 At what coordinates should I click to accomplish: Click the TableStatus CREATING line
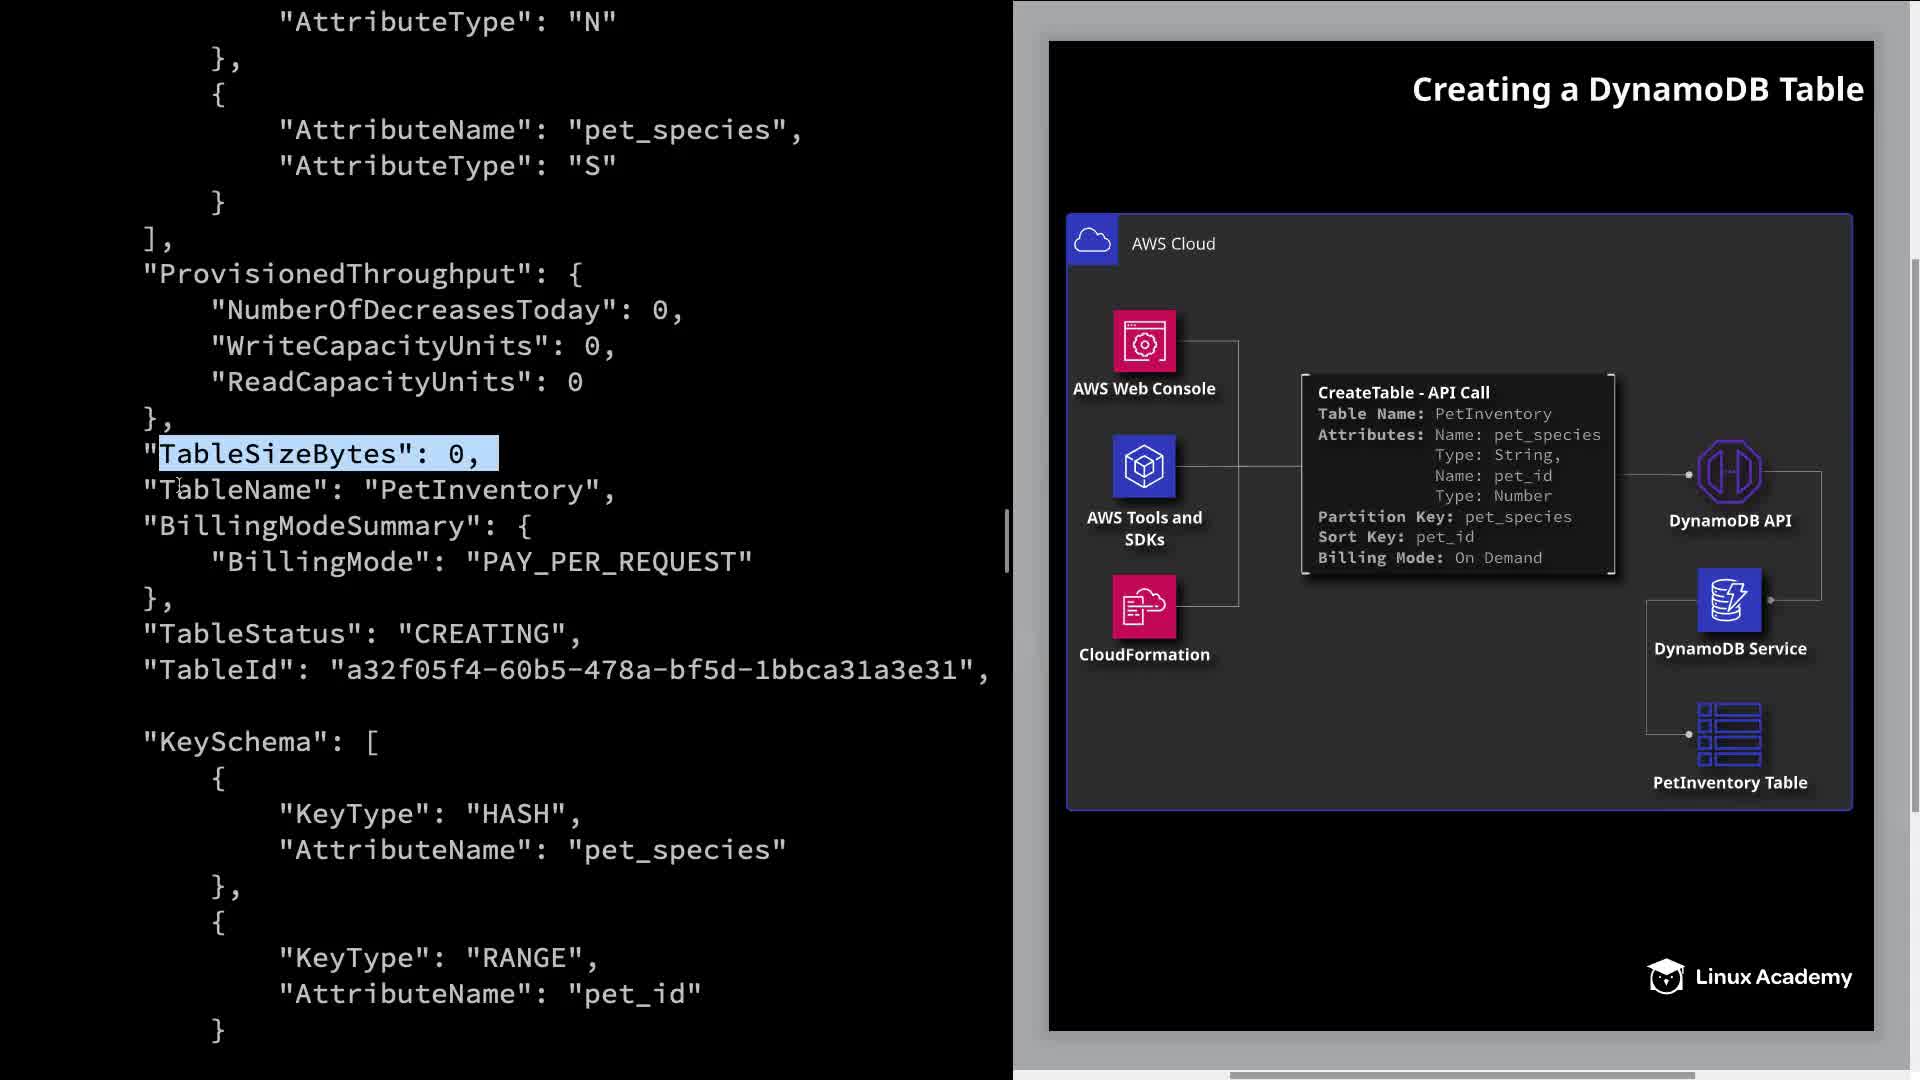coord(362,634)
